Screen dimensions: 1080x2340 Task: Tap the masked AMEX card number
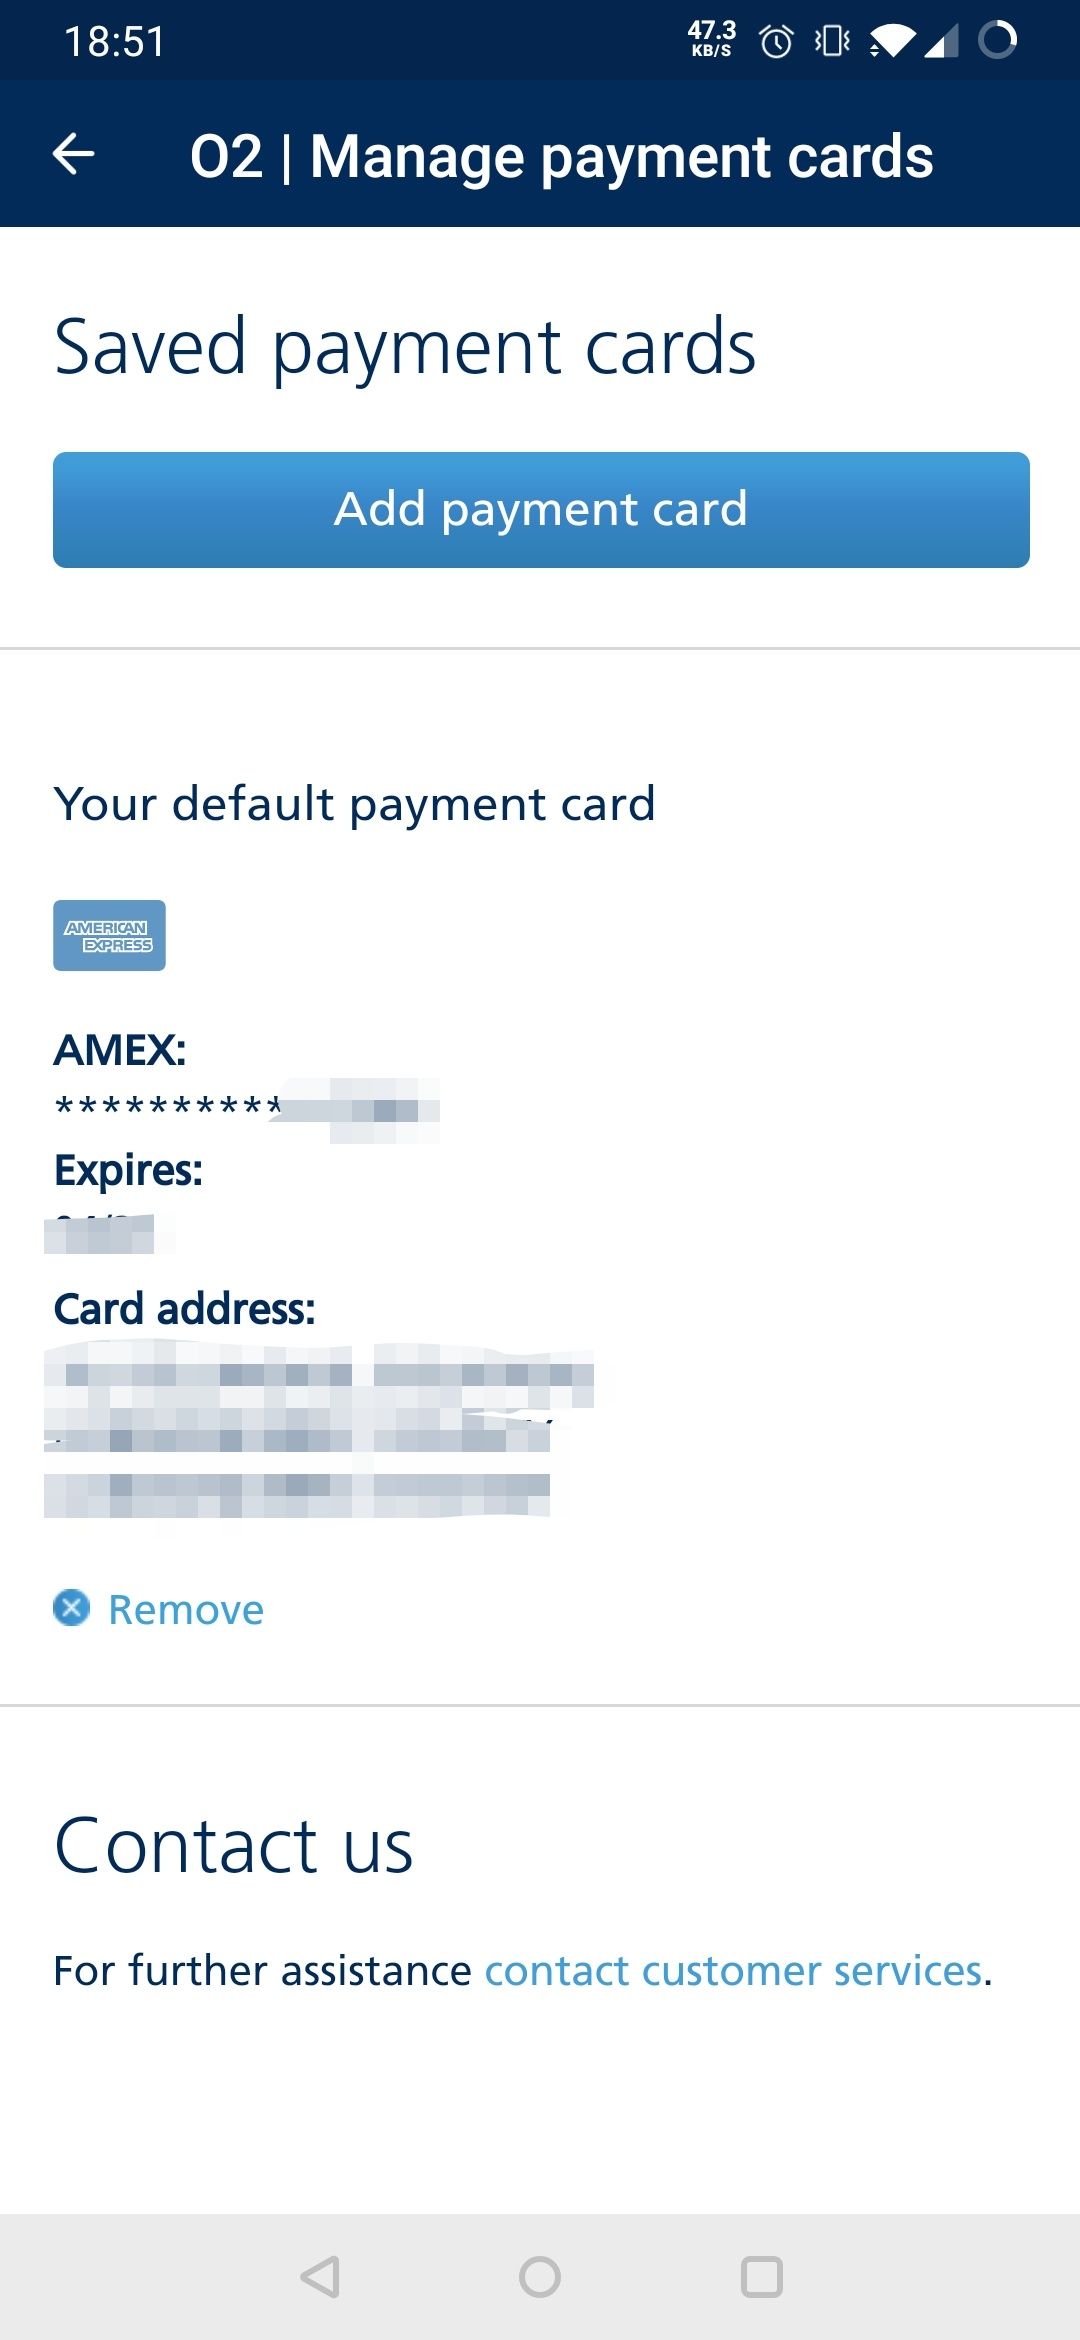click(x=246, y=1107)
